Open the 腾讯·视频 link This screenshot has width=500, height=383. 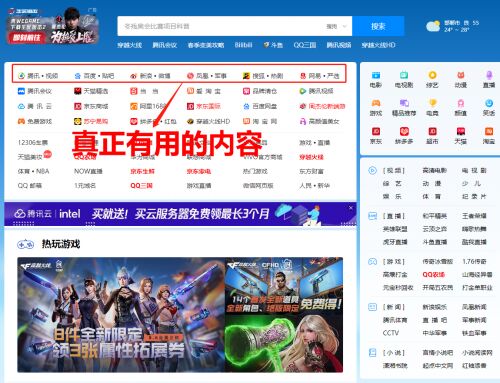click(x=38, y=76)
